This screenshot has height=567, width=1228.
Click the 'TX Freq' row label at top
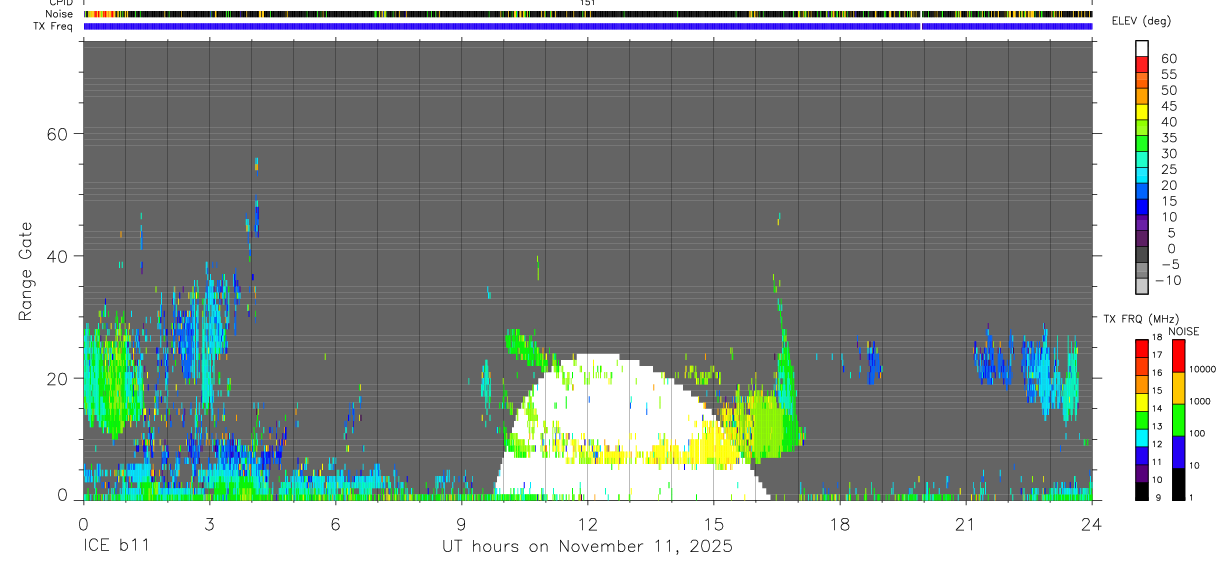53,26
